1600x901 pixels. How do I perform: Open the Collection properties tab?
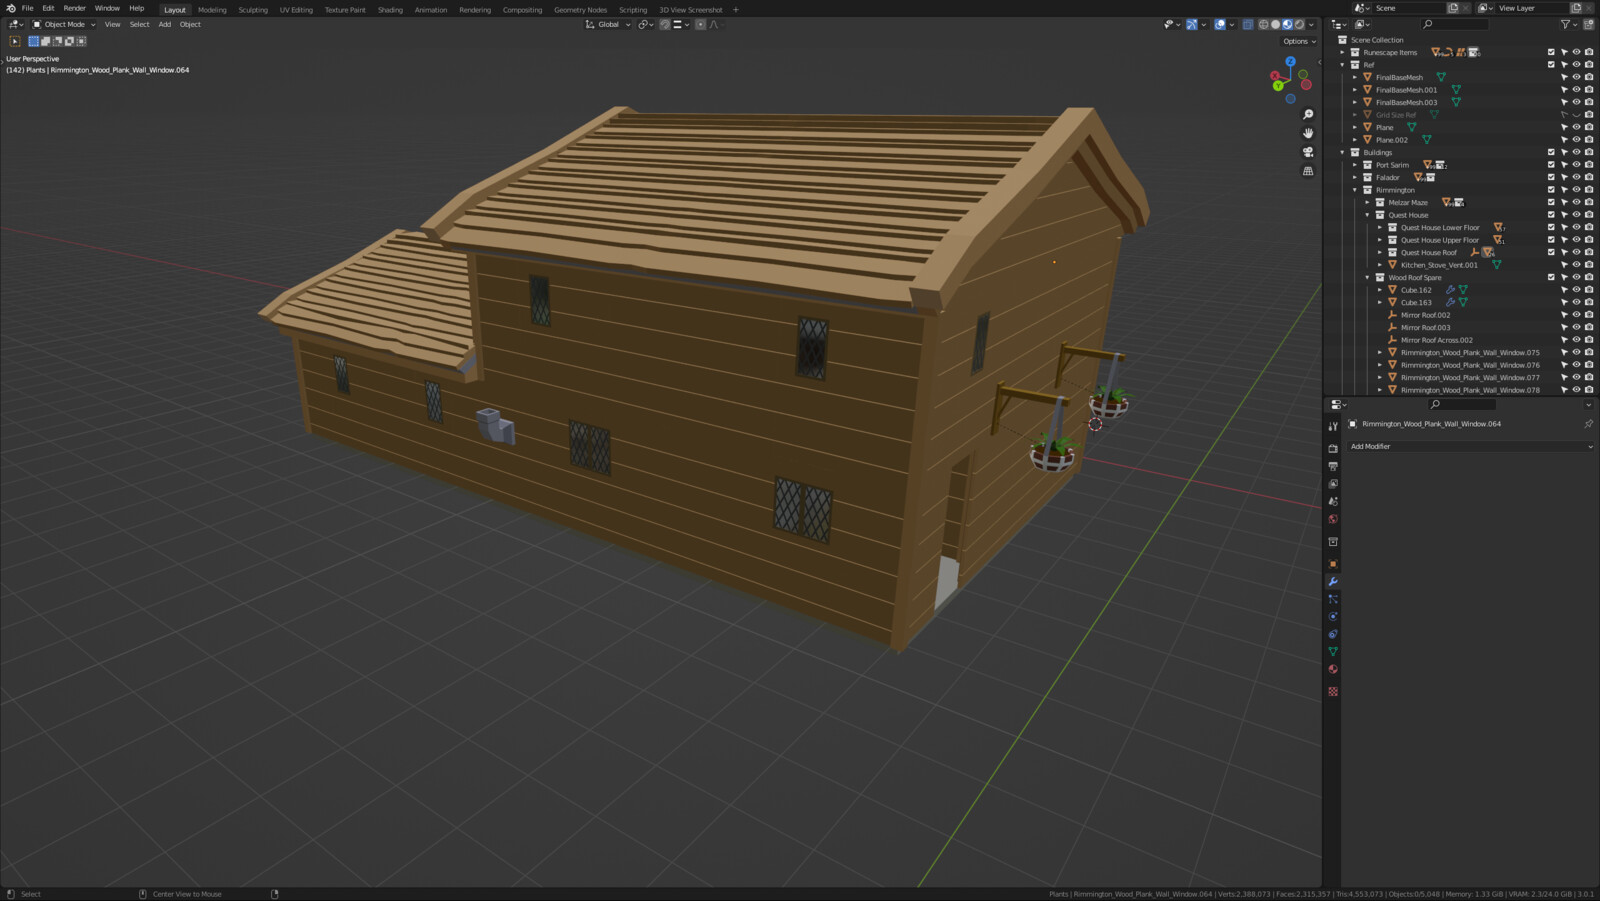pyautogui.click(x=1333, y=542)
